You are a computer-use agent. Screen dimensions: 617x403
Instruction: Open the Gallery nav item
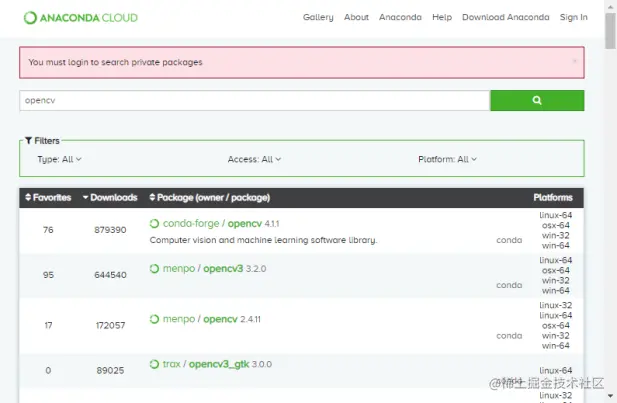(x=318, y=17)
